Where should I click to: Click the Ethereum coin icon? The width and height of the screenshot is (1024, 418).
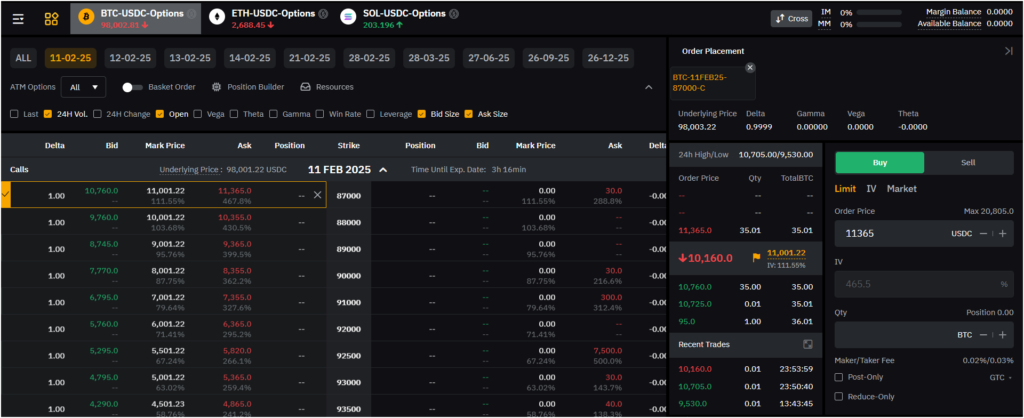click(x=217, y=18)
